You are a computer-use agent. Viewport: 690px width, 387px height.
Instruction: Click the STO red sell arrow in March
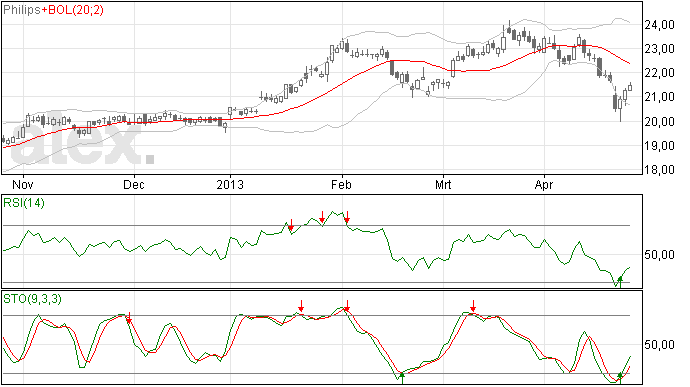(473, 306)
